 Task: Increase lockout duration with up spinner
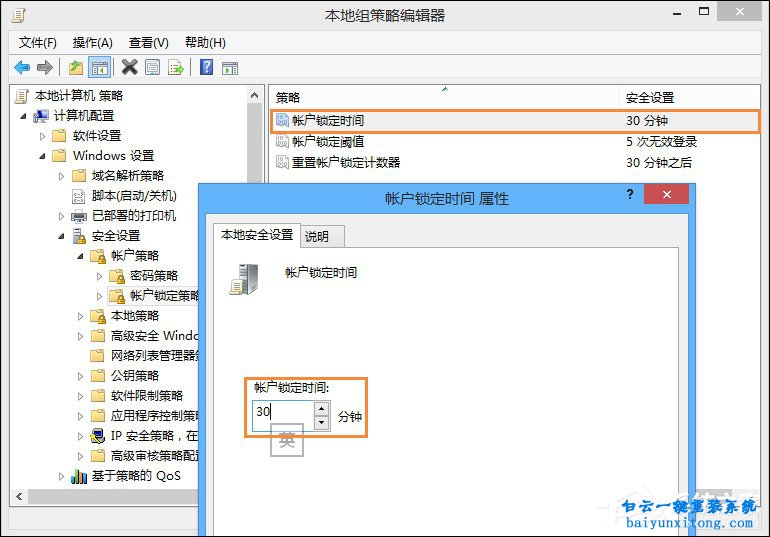pyautogui.click(x=322, y=408)
